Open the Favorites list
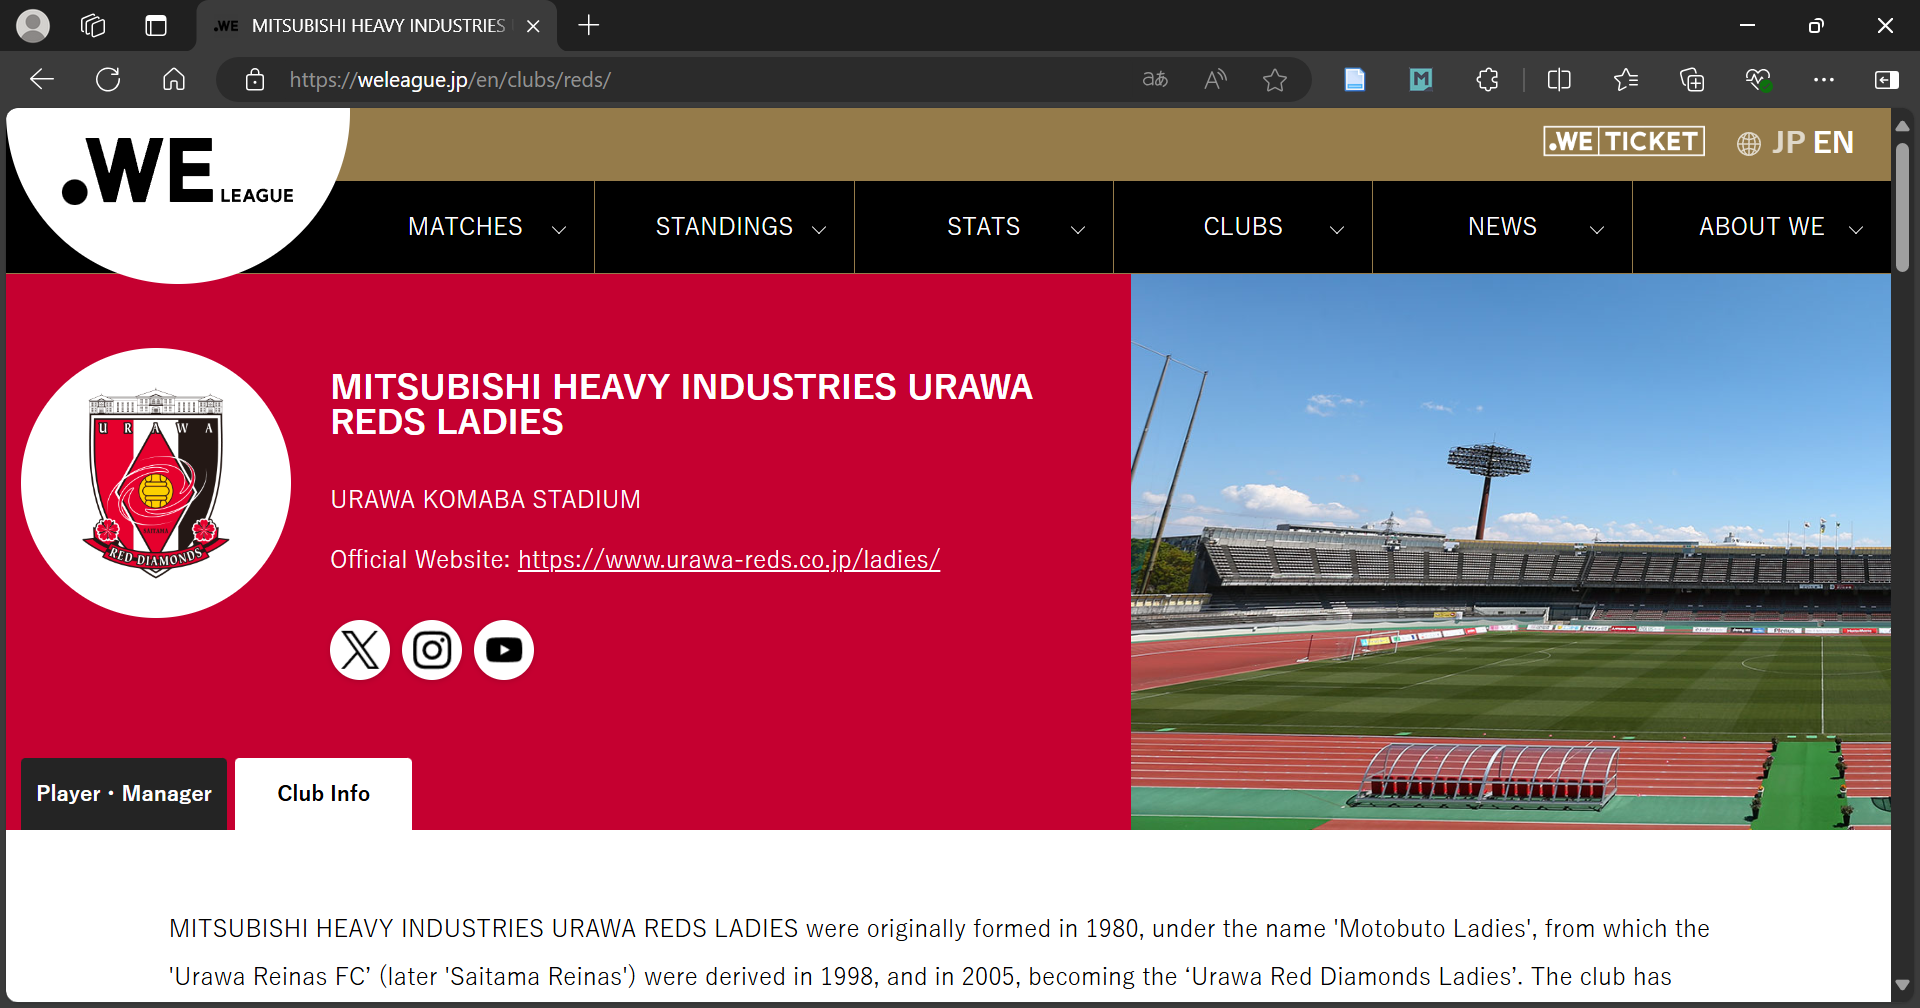 [x=1626, y=79]
